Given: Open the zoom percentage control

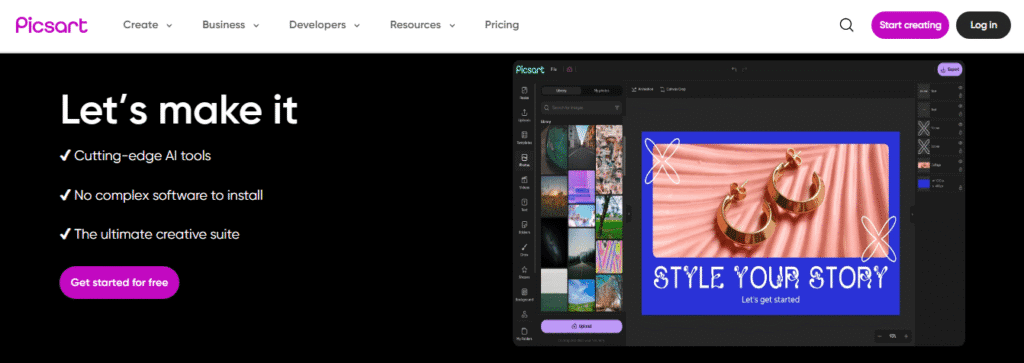Looking at the screenshot, I should click(893, 336).
